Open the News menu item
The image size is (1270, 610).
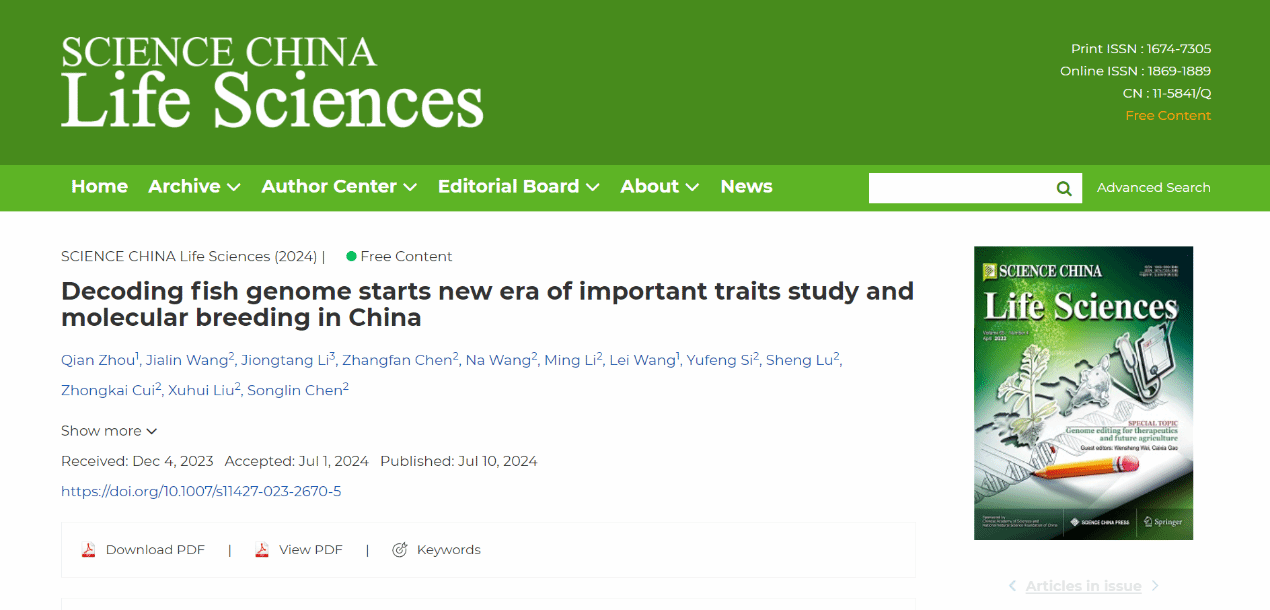tap(746, 187)
